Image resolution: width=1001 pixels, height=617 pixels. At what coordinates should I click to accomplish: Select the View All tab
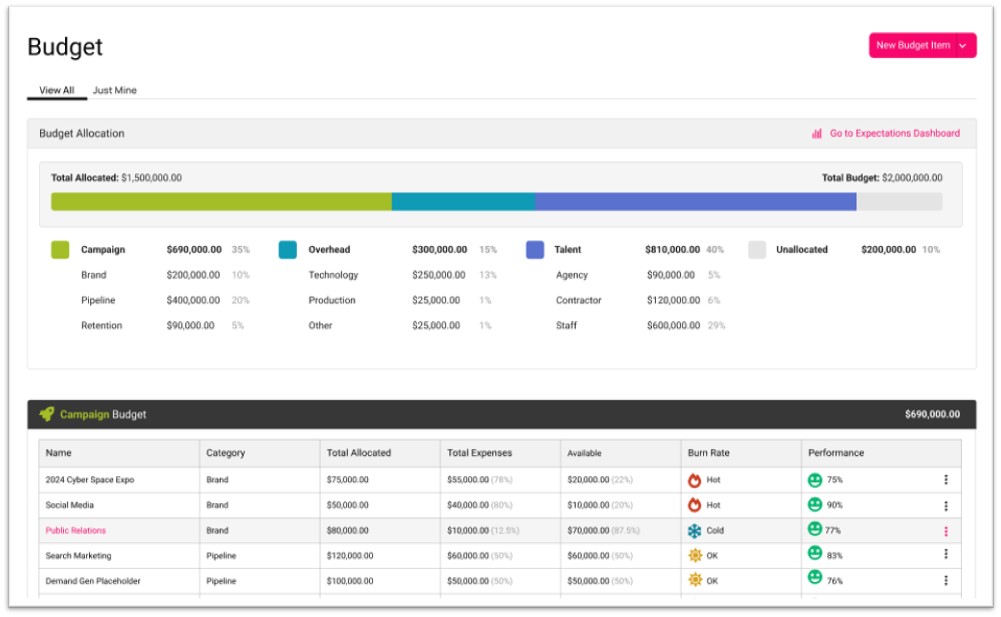click(57, 91)
